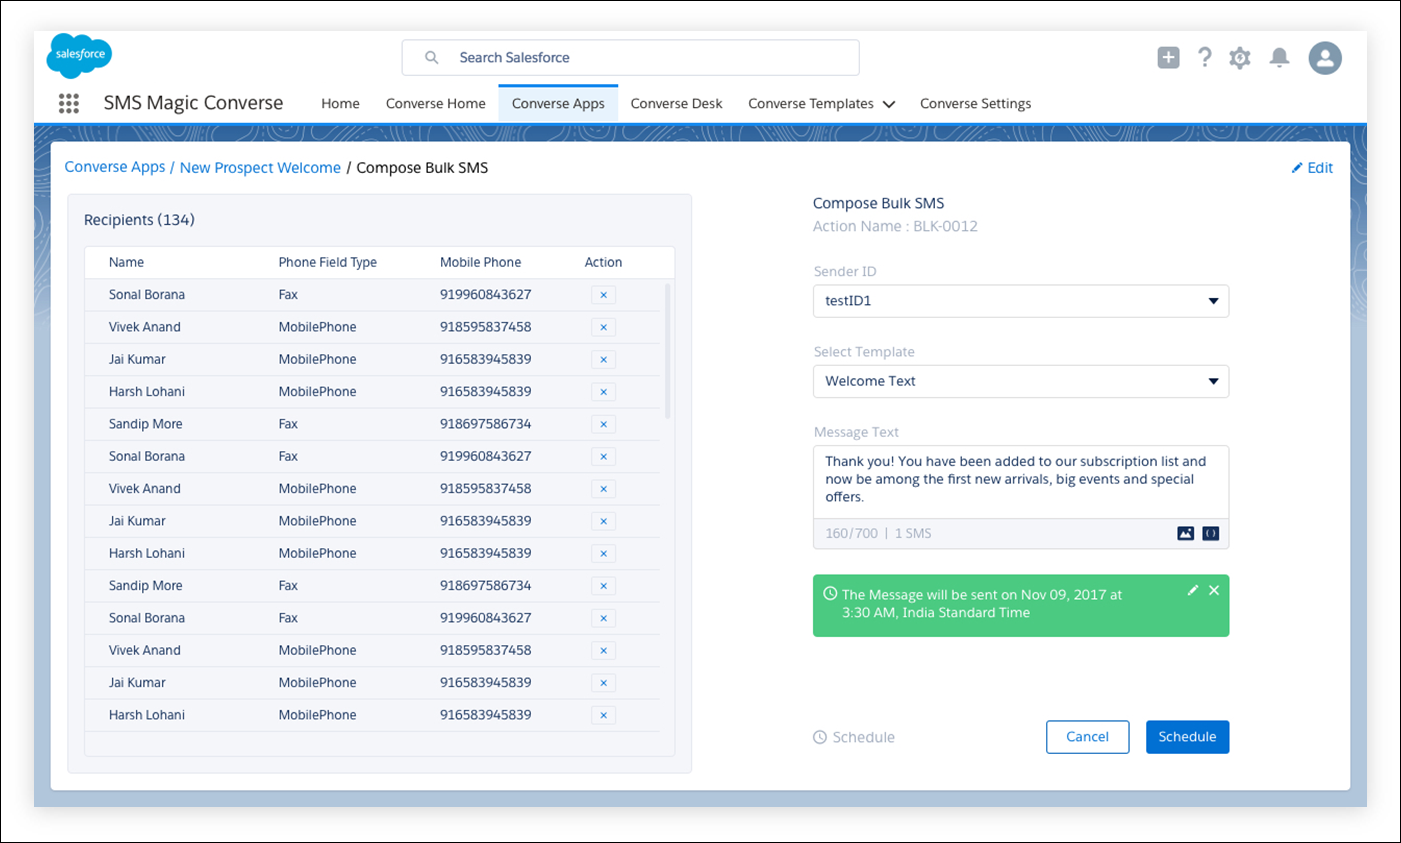Click the Cancel button

pos(1087,737)
